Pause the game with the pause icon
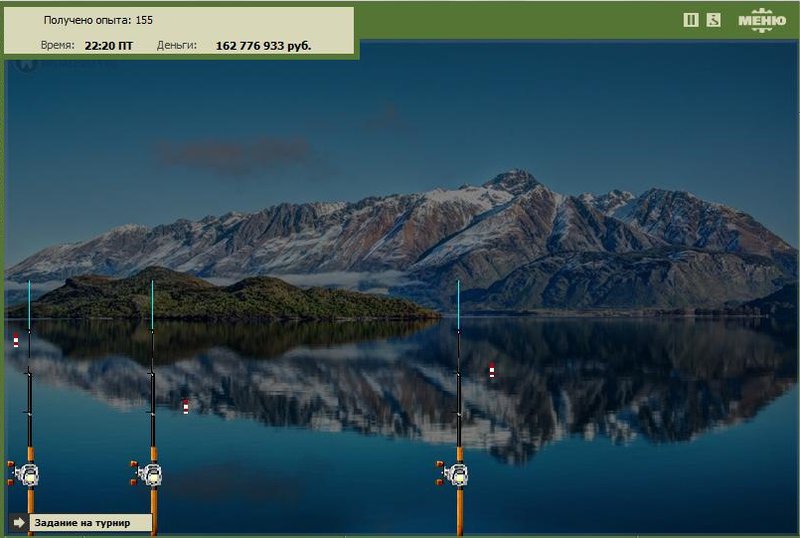This screenshot has width=800, height=538. [691, 20]
